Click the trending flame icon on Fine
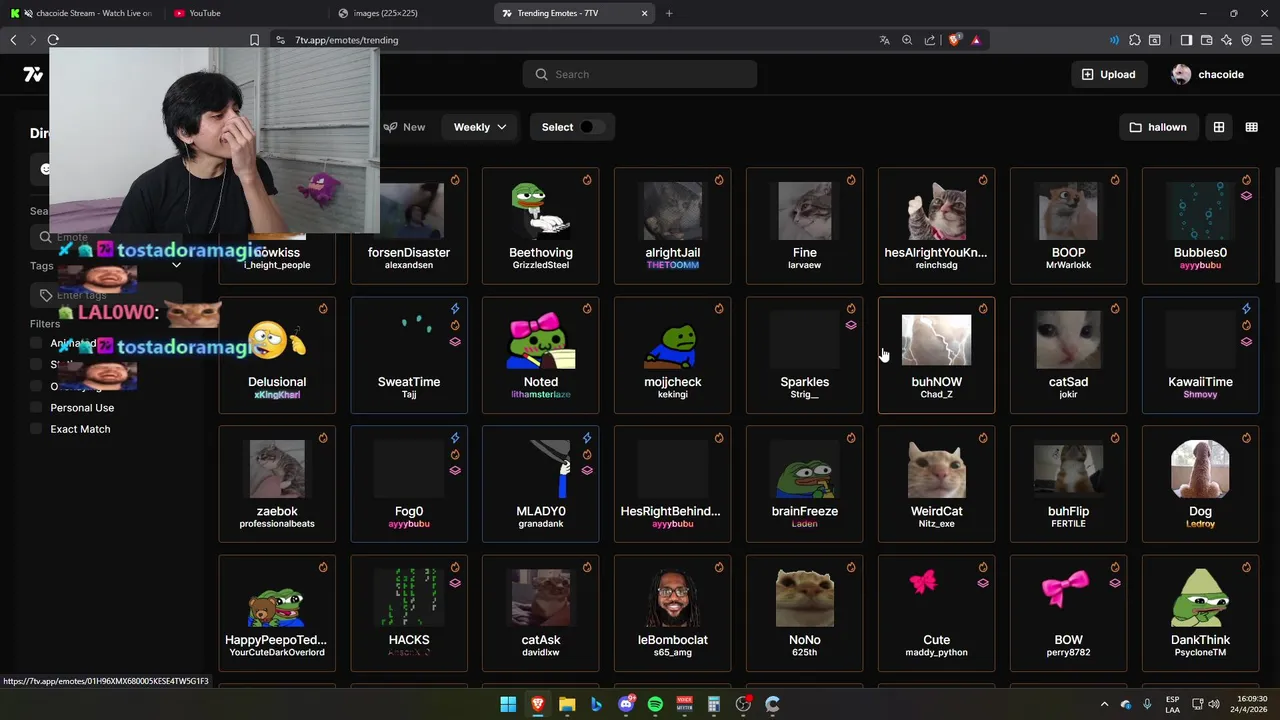 pos(851,180)
